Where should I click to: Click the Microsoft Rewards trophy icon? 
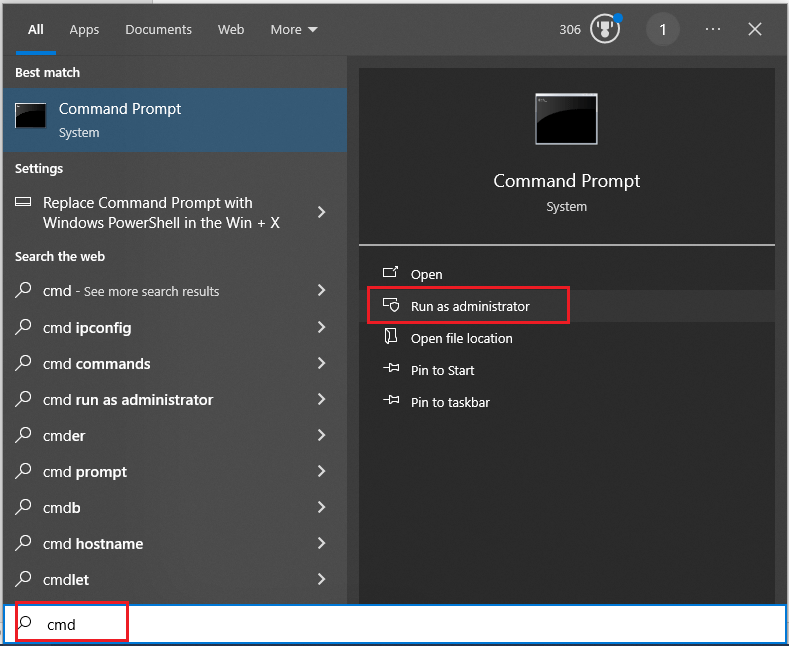click(x=604, y=30)
